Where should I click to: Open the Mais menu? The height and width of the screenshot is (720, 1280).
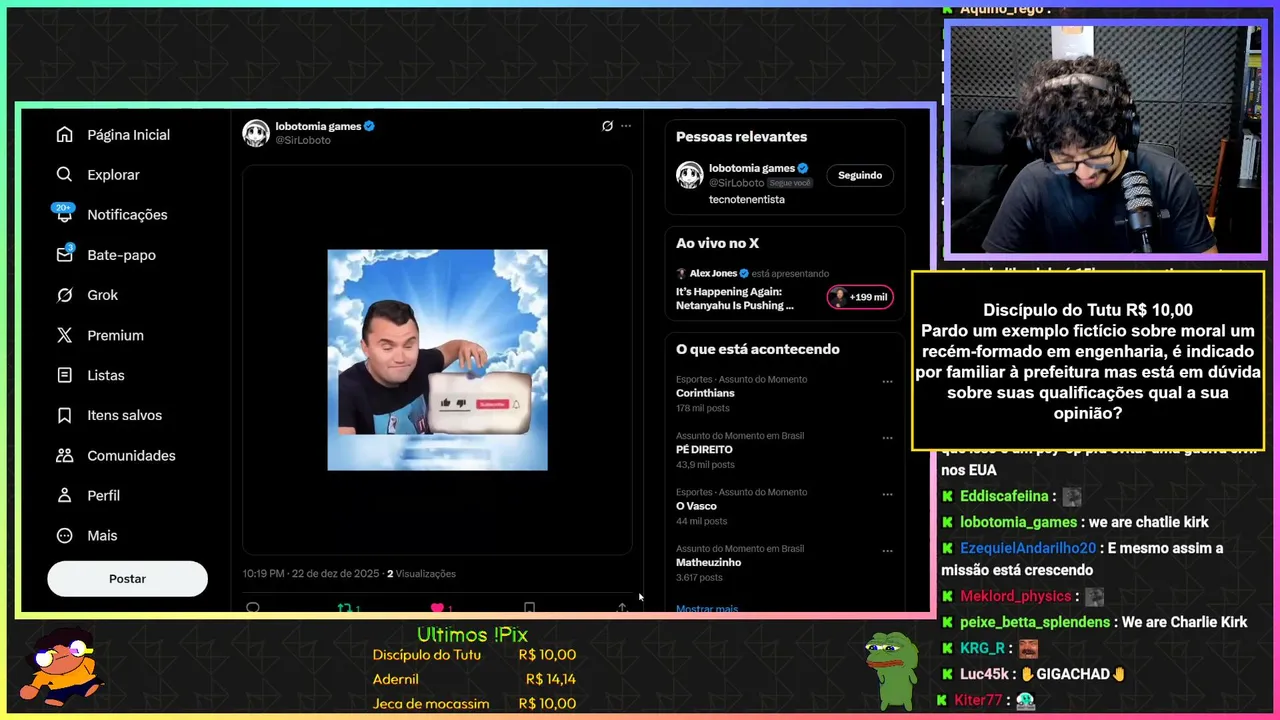pyautogui.click(x=87, y=535)
